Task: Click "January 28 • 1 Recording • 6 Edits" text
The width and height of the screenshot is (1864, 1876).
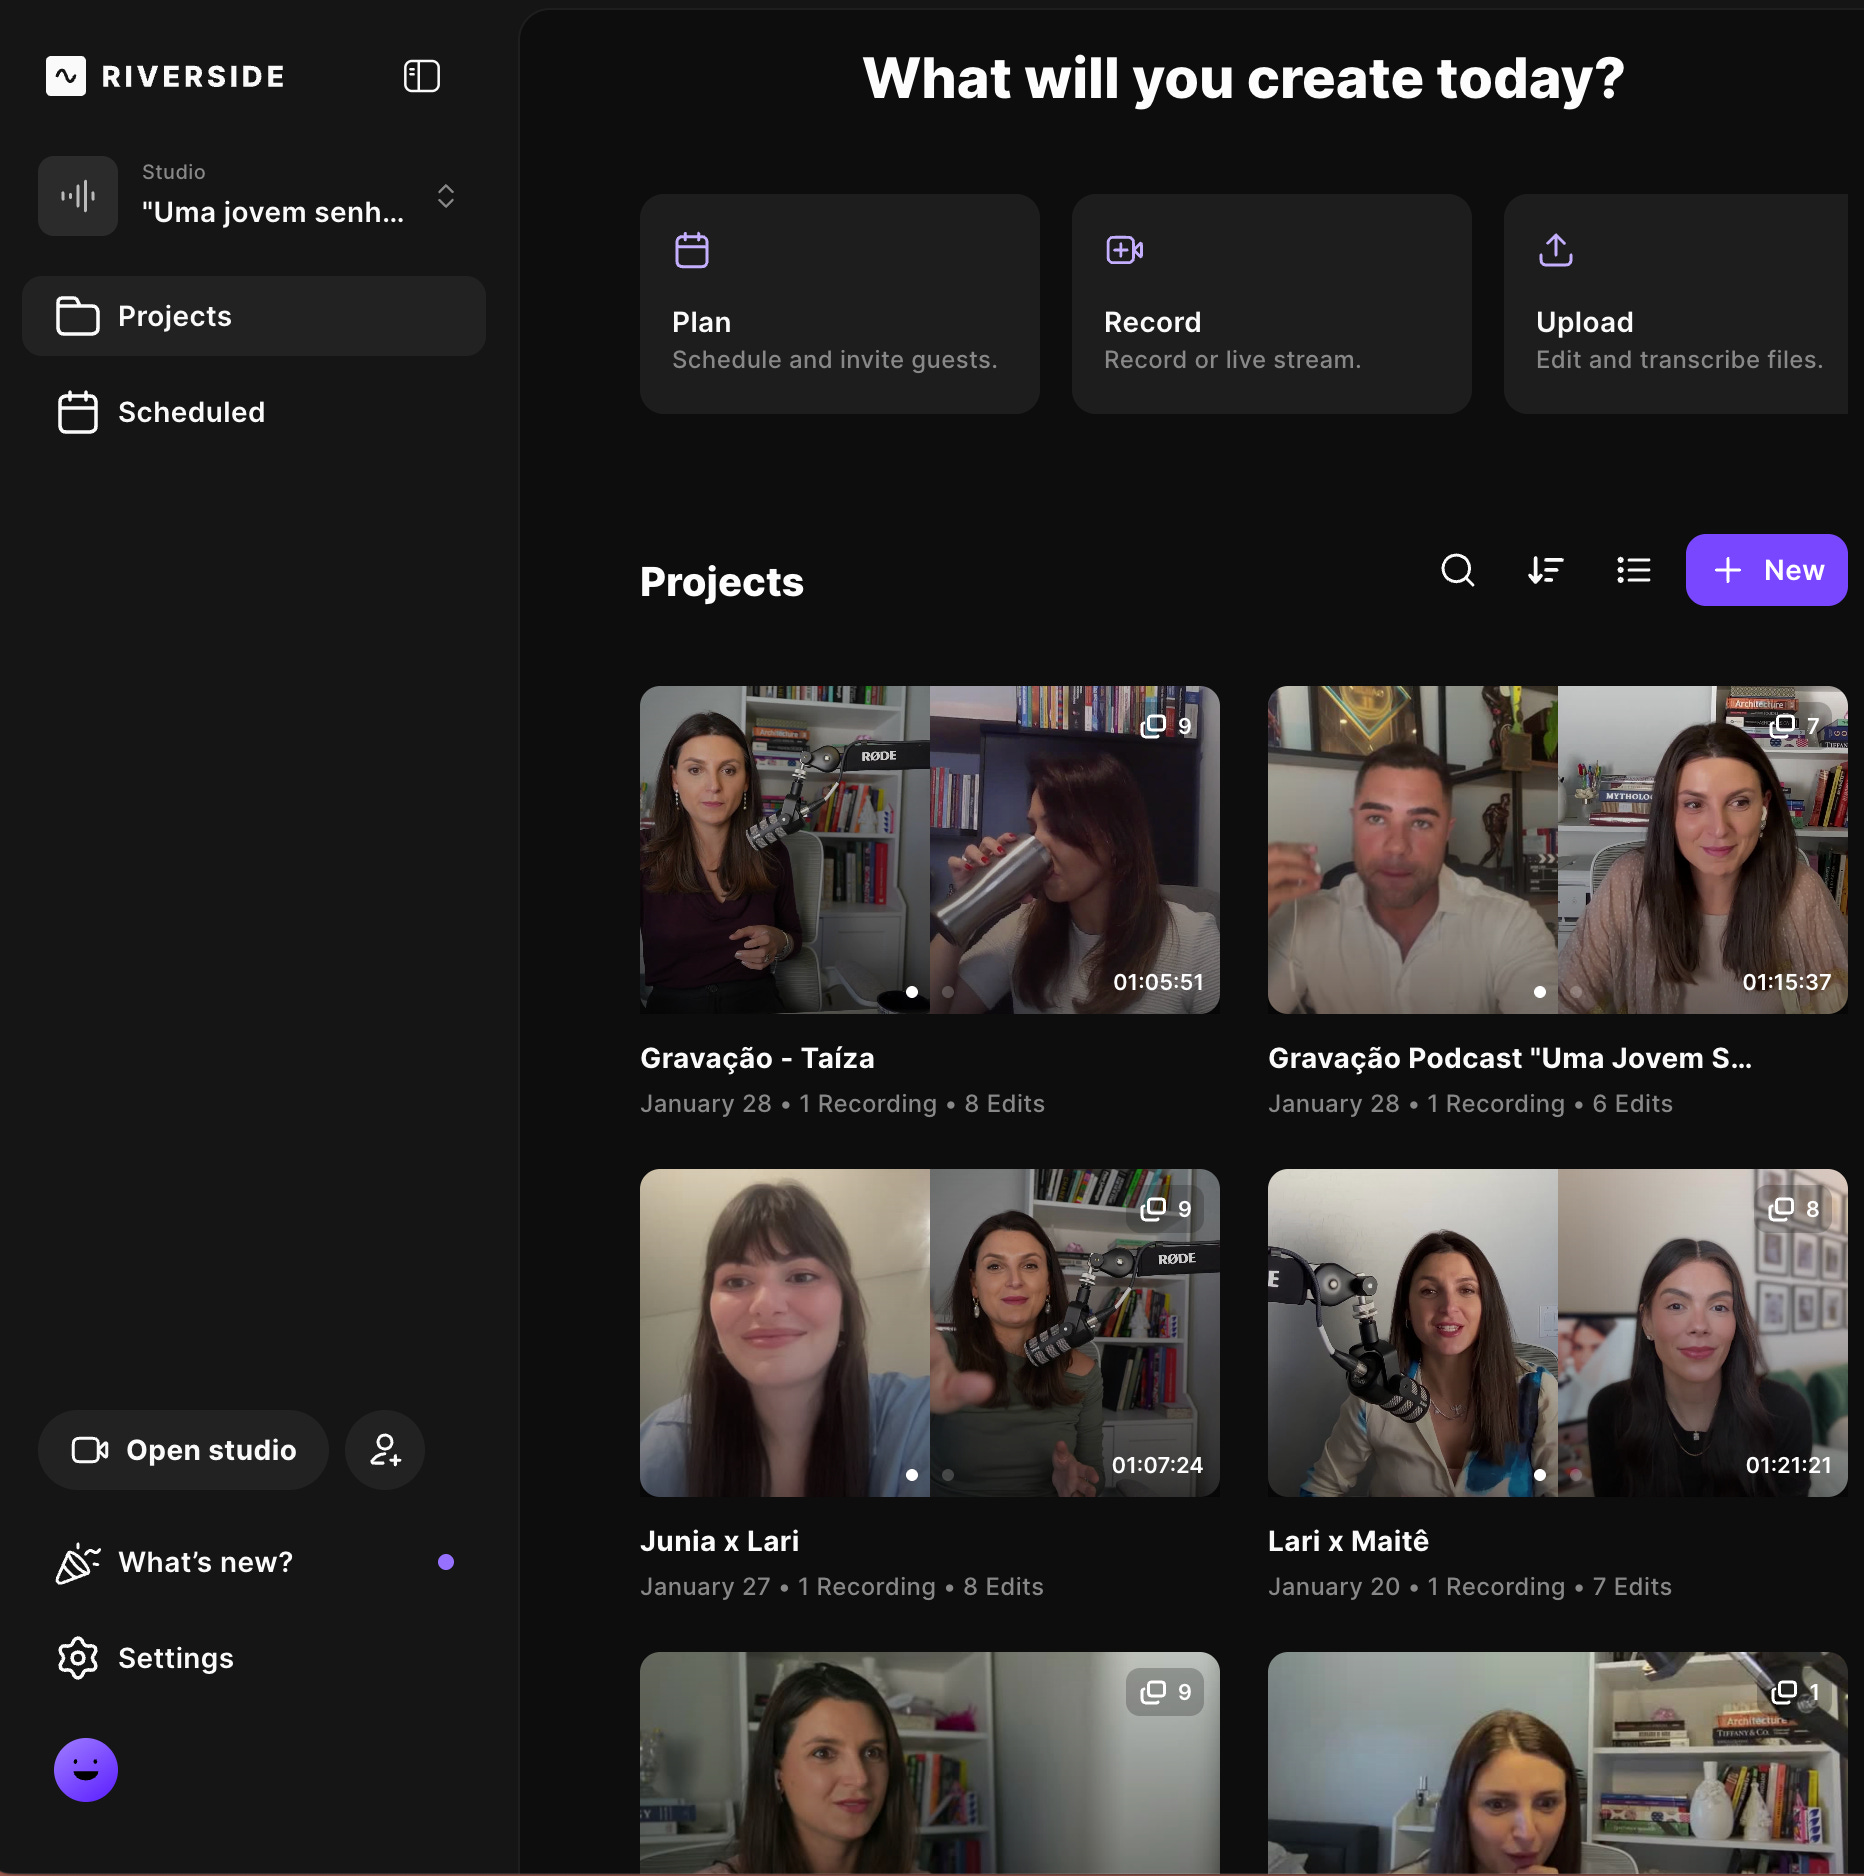Action: click(1470, 1104)
